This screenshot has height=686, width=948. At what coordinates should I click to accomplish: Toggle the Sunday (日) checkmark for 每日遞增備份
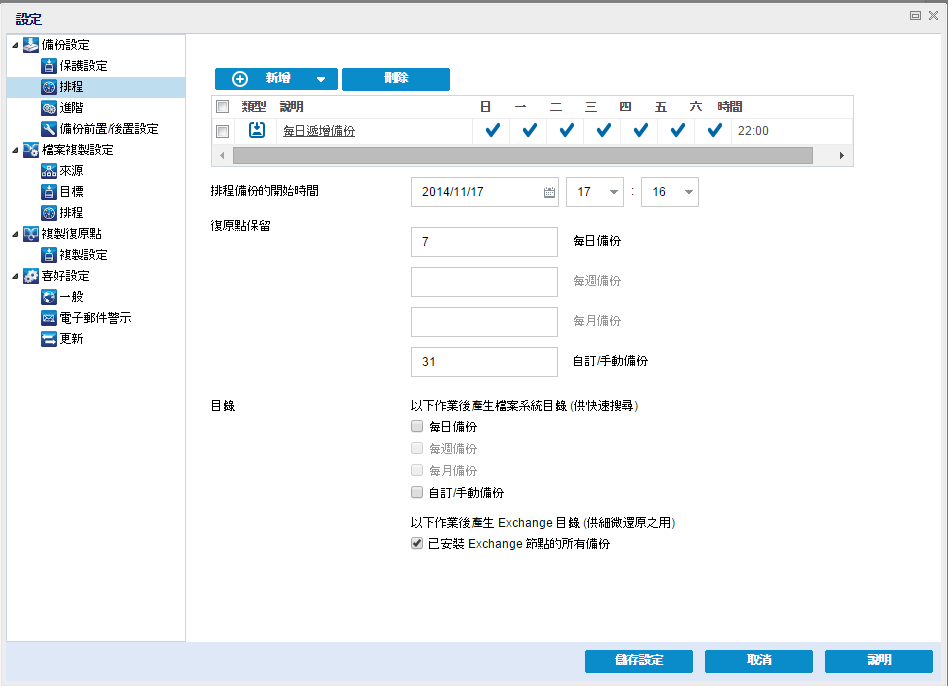(x=493, y=130)
